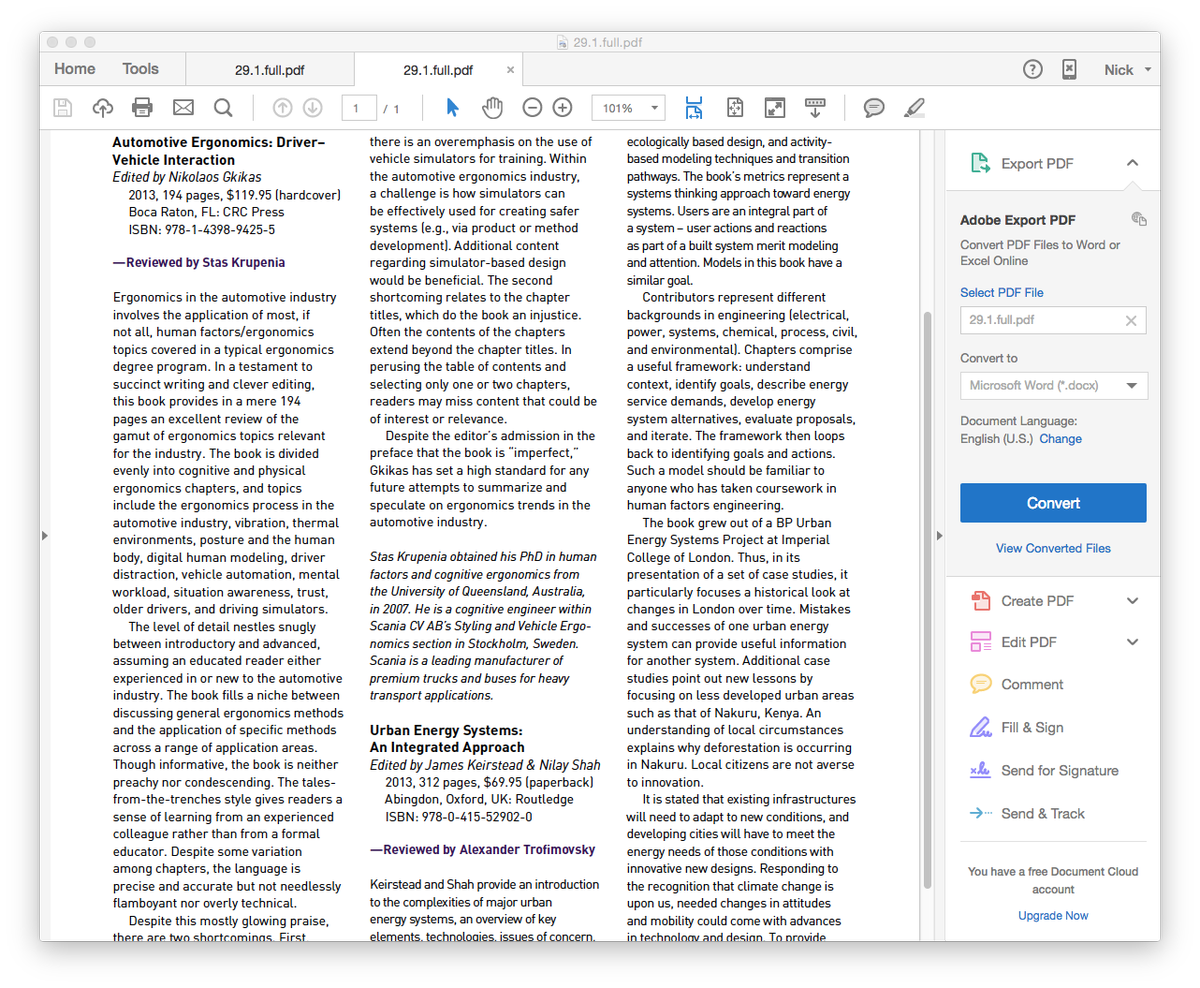Upload file to Document Cloud

click(102, 107)
